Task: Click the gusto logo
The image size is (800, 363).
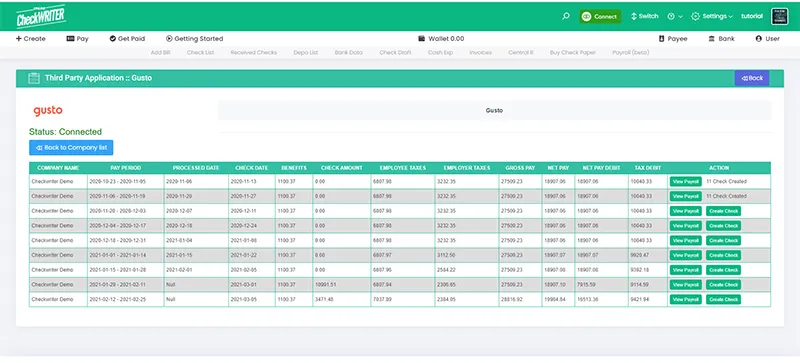Action: [48, 111]
